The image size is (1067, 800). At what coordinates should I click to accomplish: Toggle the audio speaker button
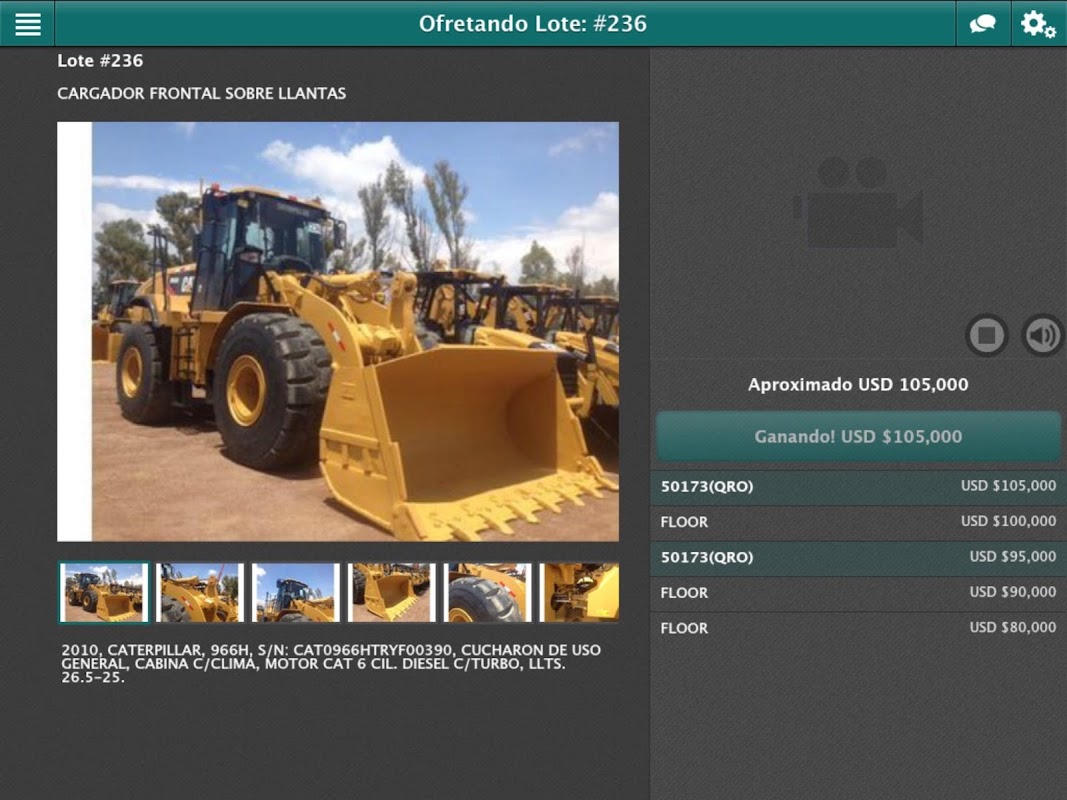(1043, 335)
